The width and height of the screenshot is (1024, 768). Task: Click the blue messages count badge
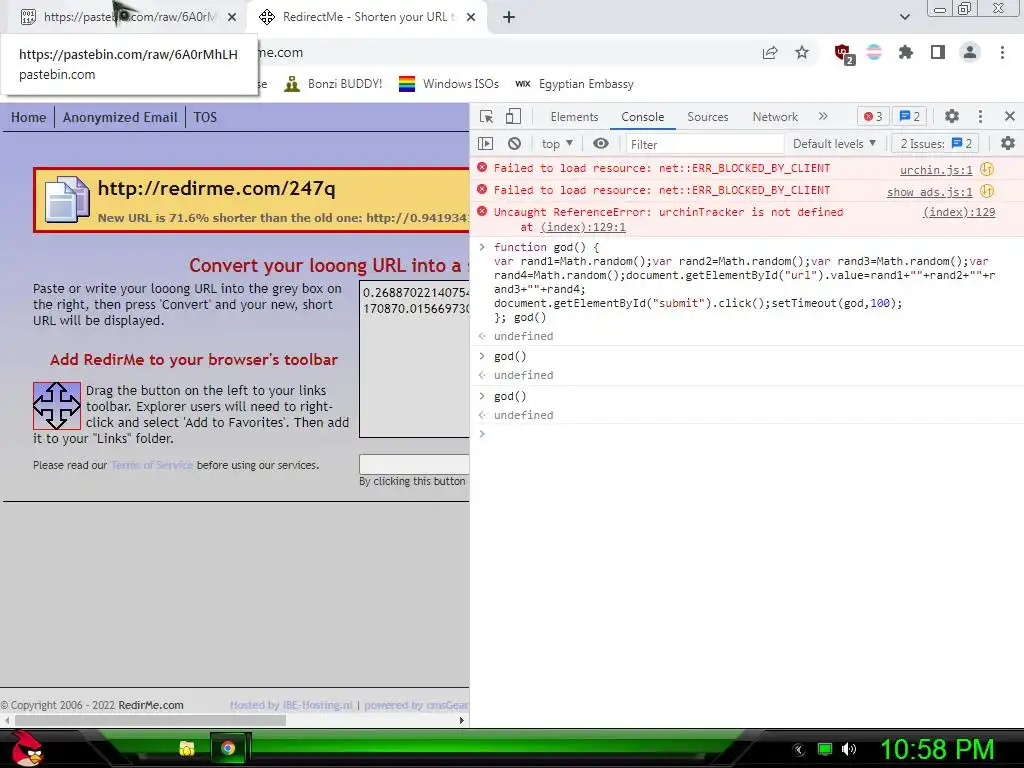910,116
